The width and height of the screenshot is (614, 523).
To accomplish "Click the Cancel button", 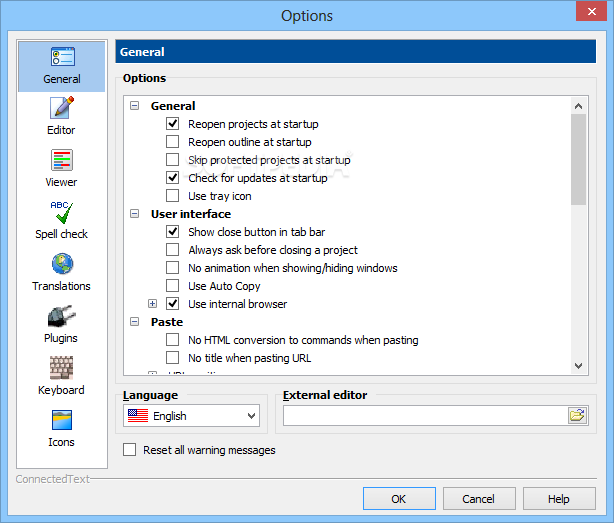I will point(478,499).
